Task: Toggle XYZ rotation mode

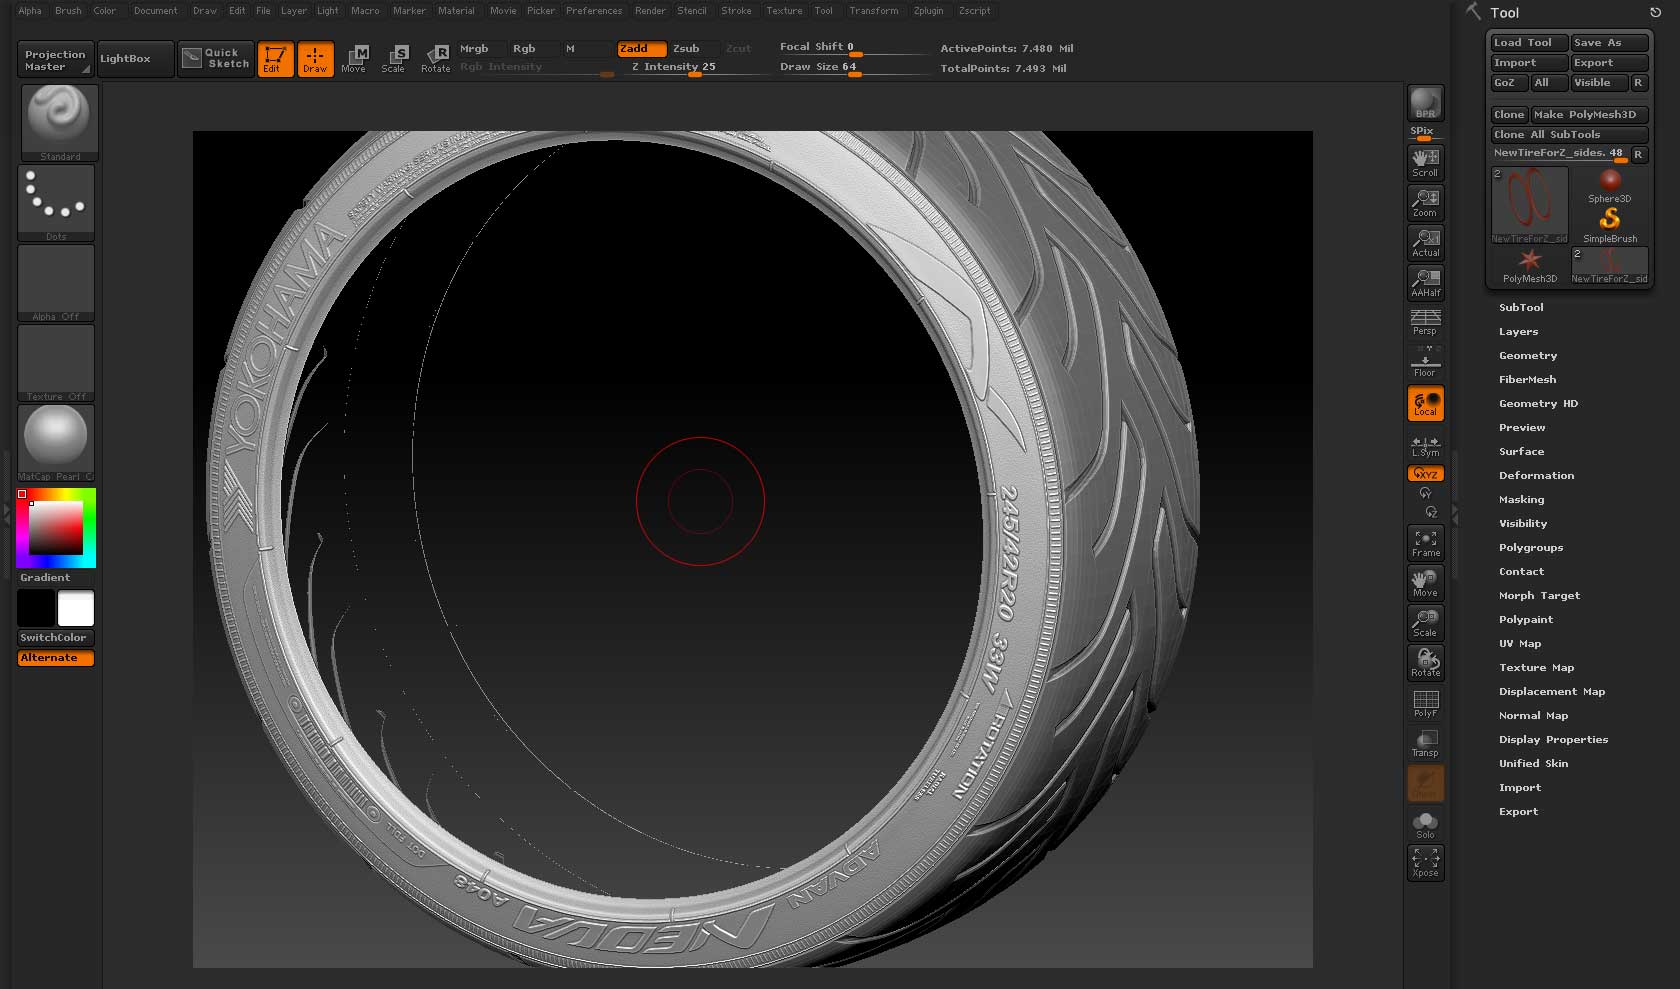Action: click(1425, 473)
